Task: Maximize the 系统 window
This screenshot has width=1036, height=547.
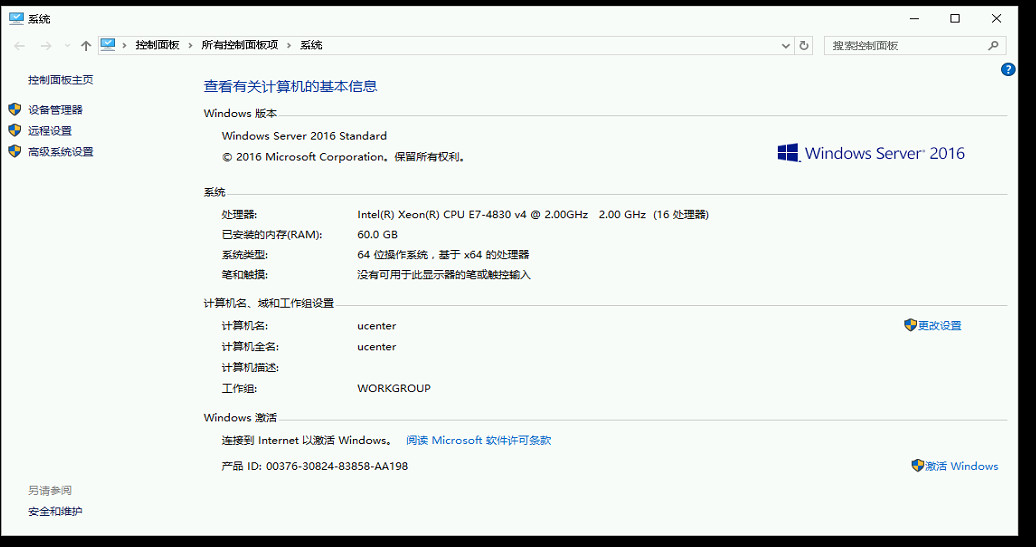Action: (x=955, y=18)
